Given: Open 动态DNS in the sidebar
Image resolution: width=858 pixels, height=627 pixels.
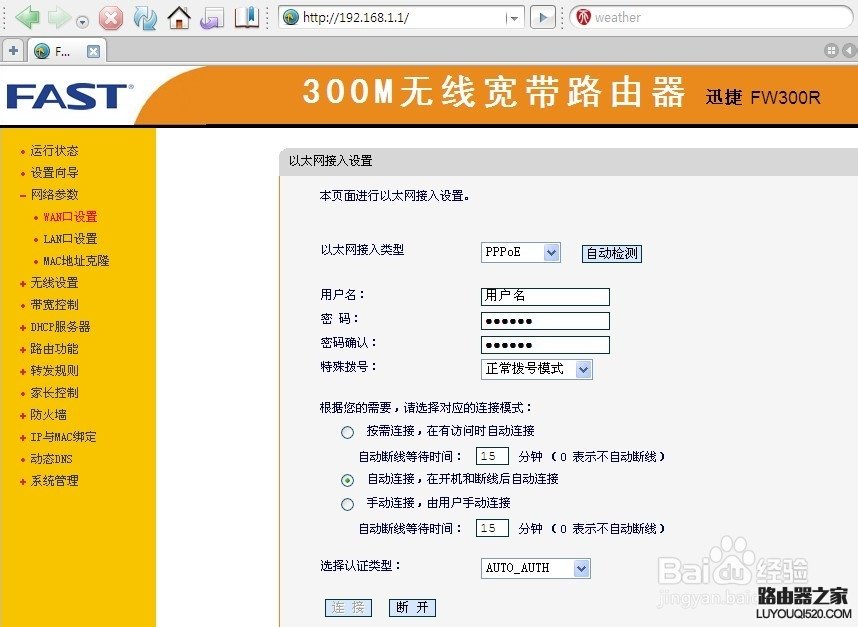Looking at the screenshot, I should [x=51, y=459].
